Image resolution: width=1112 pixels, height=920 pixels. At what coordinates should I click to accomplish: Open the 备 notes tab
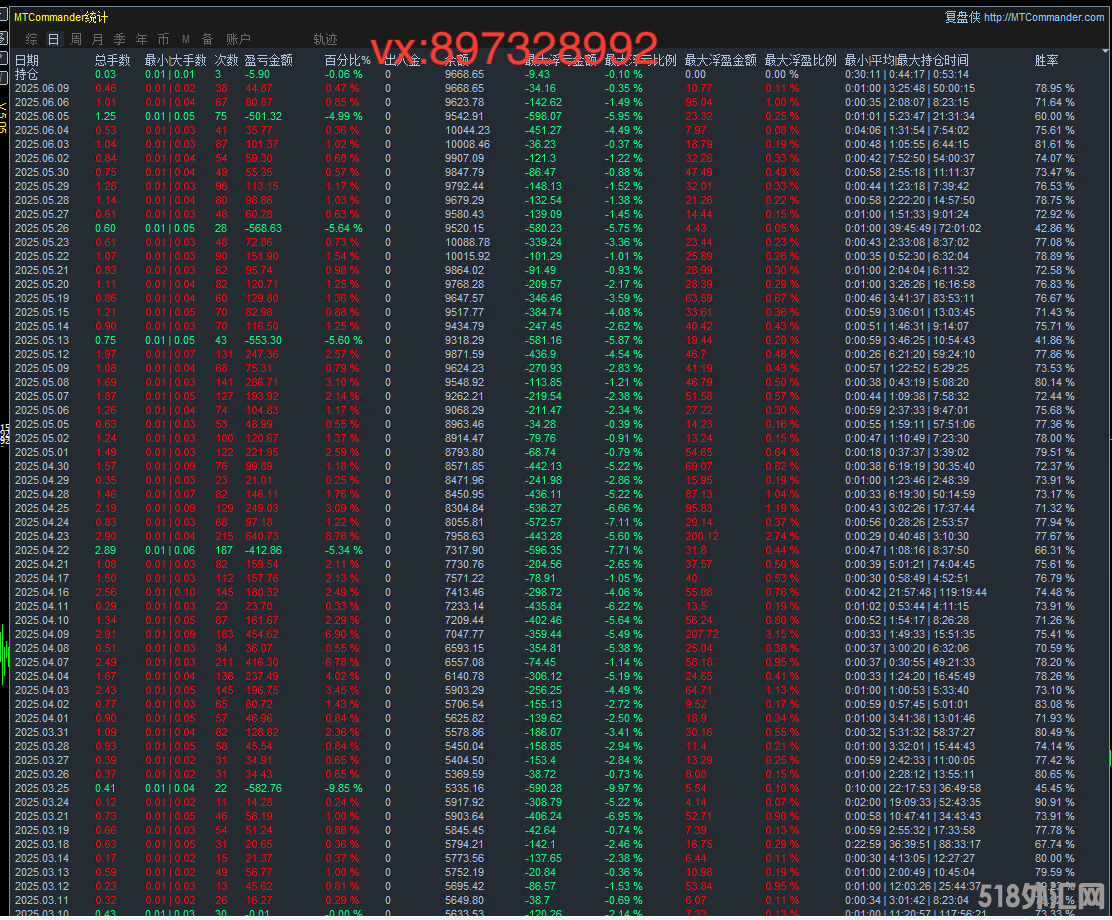point(207,39)
